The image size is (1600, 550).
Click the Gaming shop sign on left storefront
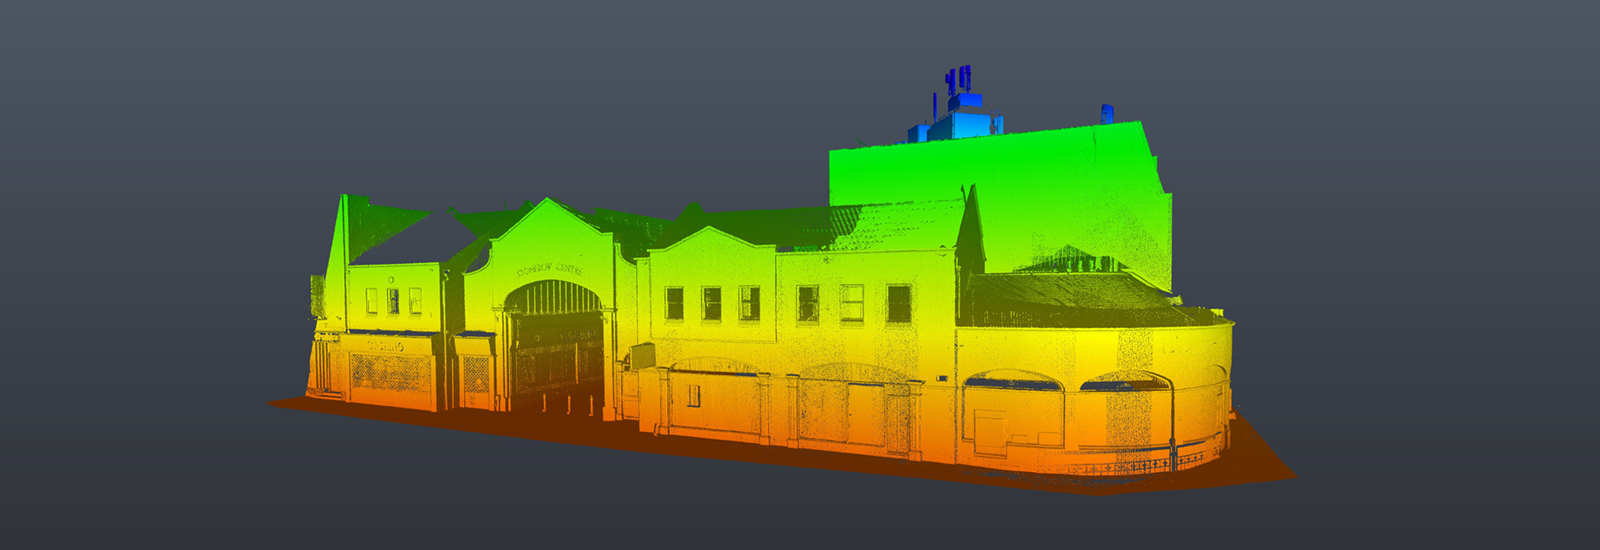click(385, 346)
